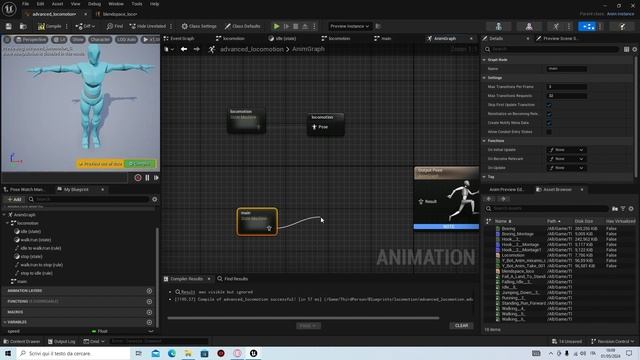Collapse the Variables section
Screen dimensions: 640x360
4,322
